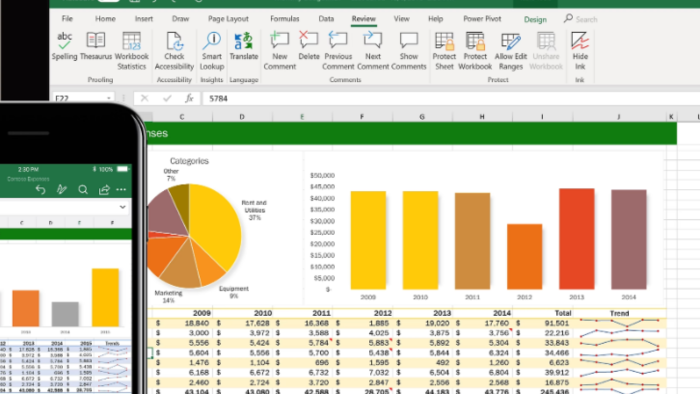
Task: Switch to the View tab
Action: tap(401, 19)
